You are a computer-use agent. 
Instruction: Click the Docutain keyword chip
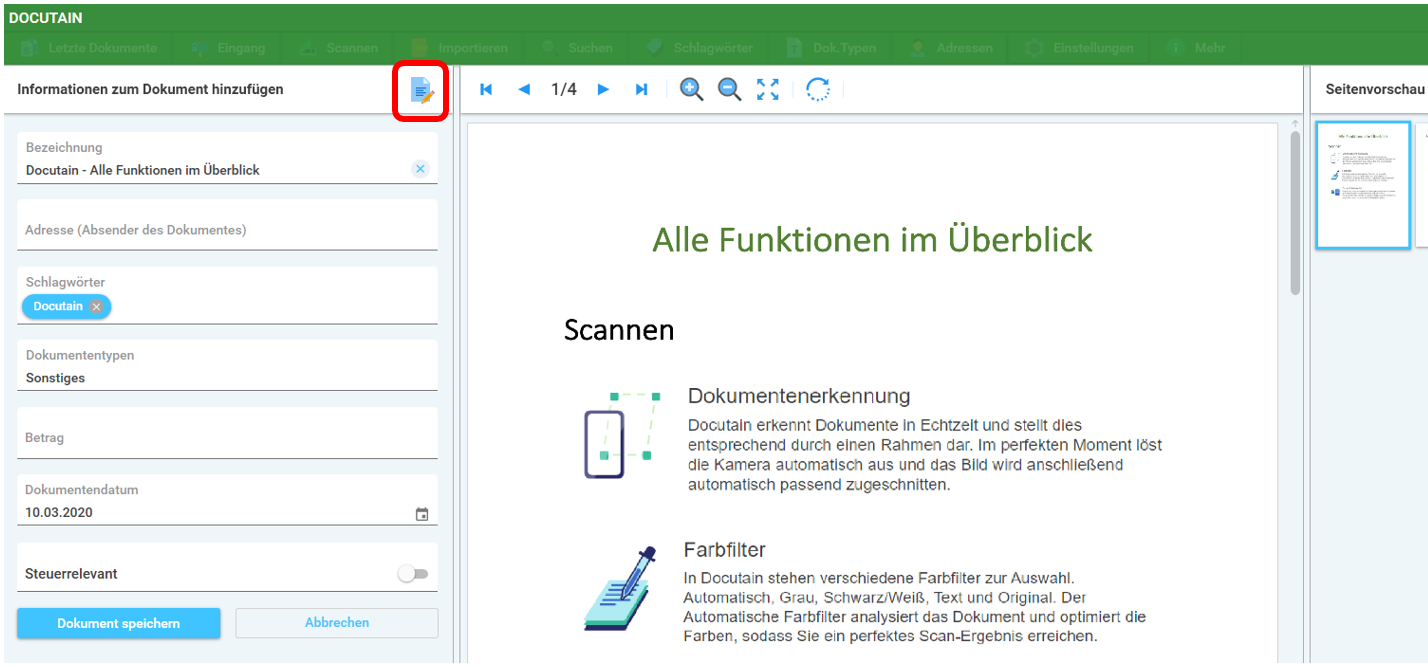pos(67,307)
